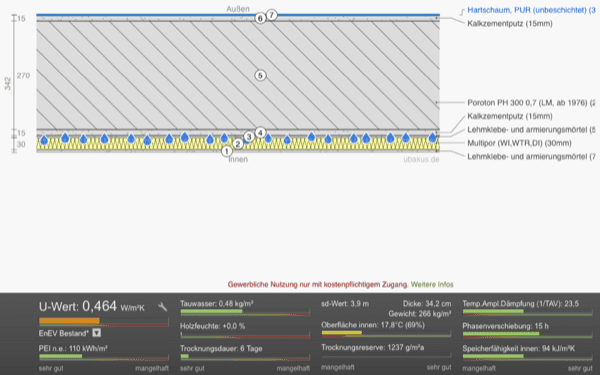This screenshot has height=375, width=600.
Task: Click layer marker number 7
Action: 271,15
